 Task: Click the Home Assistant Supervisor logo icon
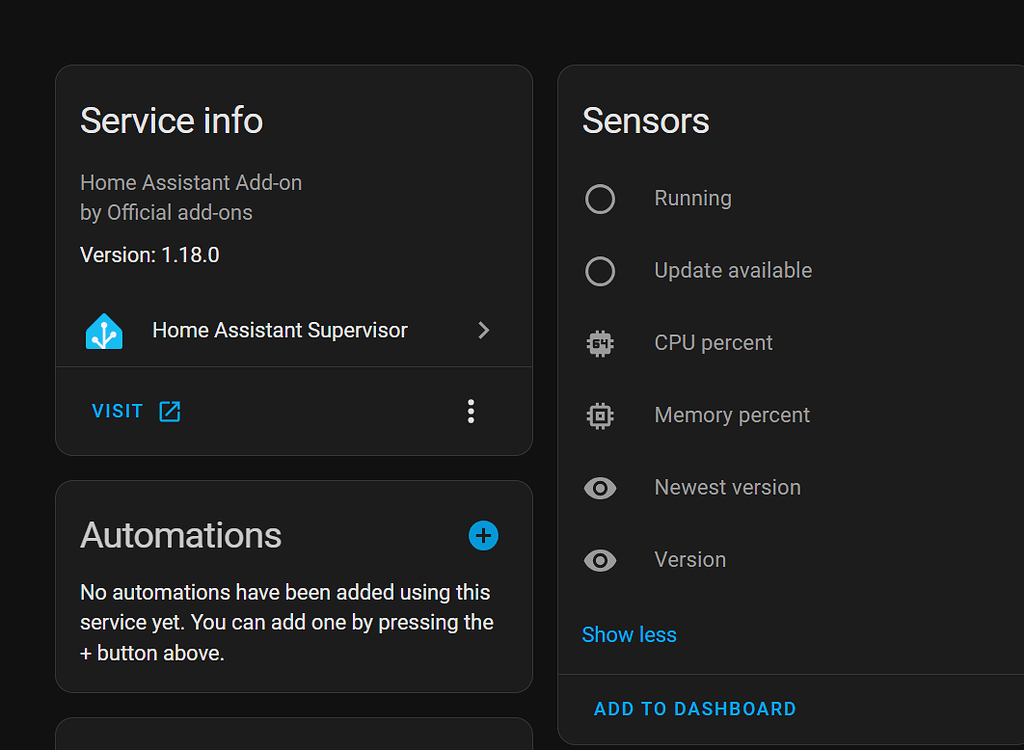click(x=105, y=330)
